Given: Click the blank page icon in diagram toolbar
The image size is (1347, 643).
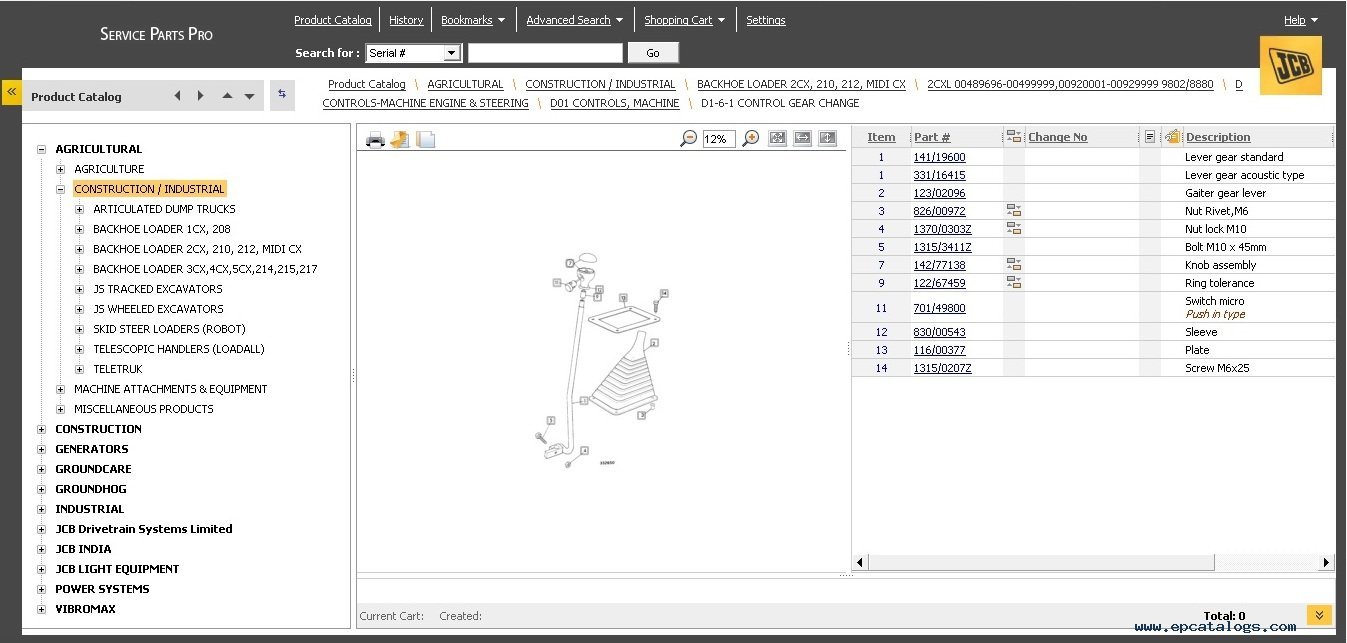Looking at the screenshot, I should (x=426, y=139).
